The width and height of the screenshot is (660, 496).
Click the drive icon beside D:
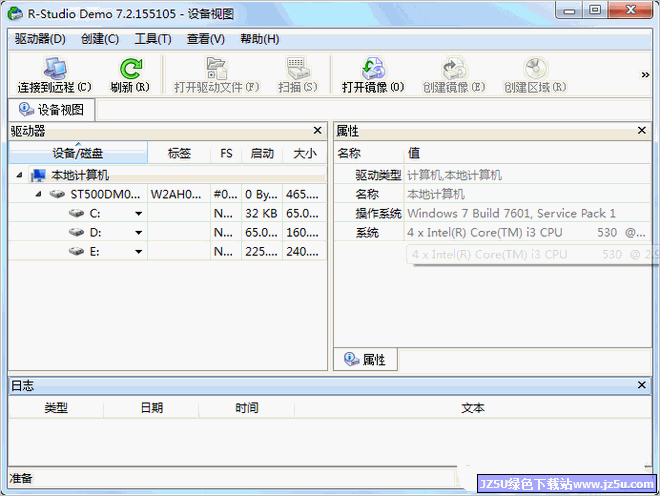coord(76,232)
